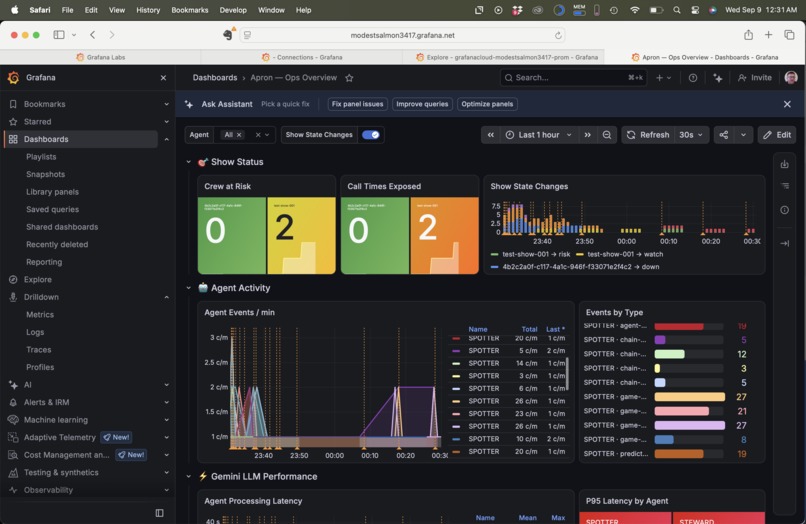Click Improve queries quick fix
The image size is (806, 524).
[x=422, y=104]
